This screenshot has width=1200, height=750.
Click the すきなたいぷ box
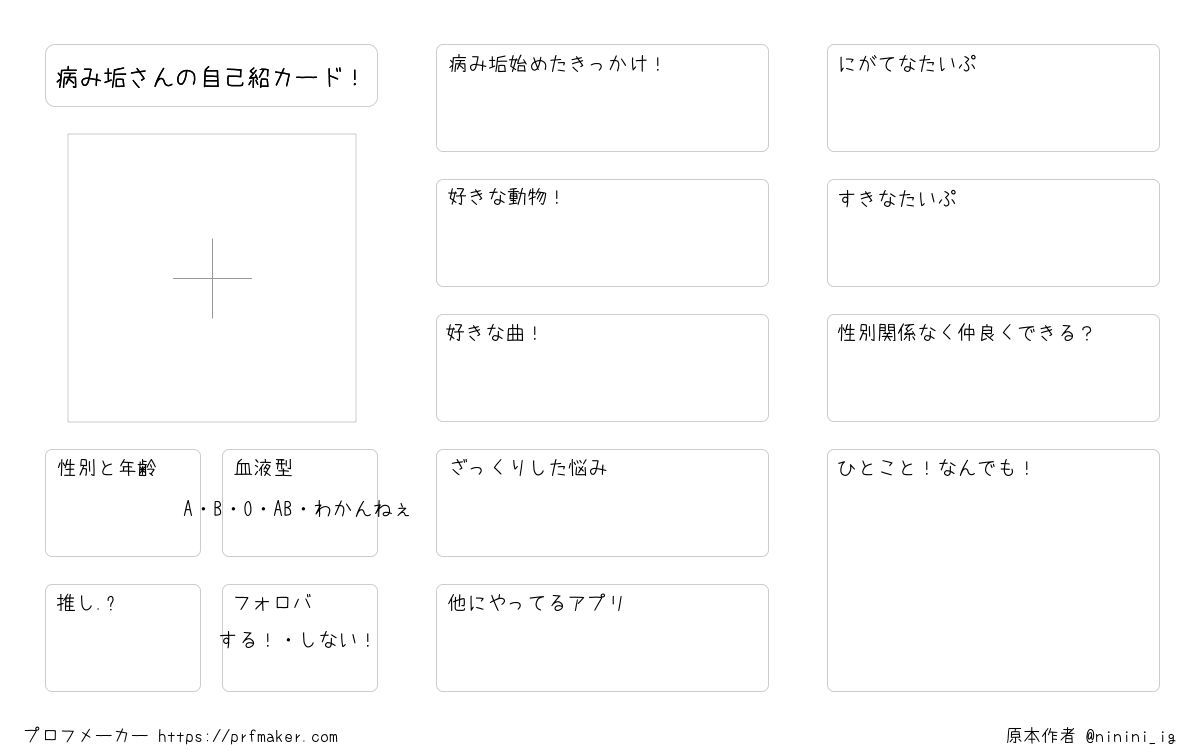click(993, 233)
